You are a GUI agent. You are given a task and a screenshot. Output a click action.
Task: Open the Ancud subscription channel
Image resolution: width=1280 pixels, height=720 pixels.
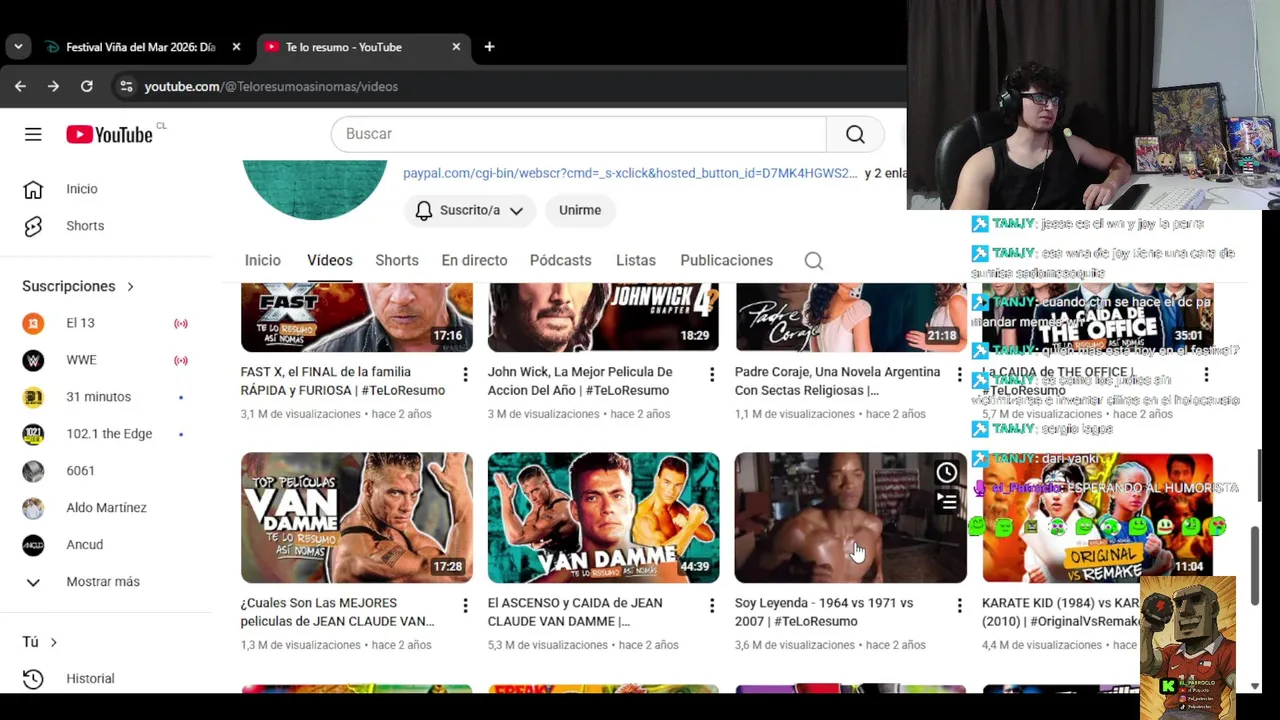coord(84,545)
